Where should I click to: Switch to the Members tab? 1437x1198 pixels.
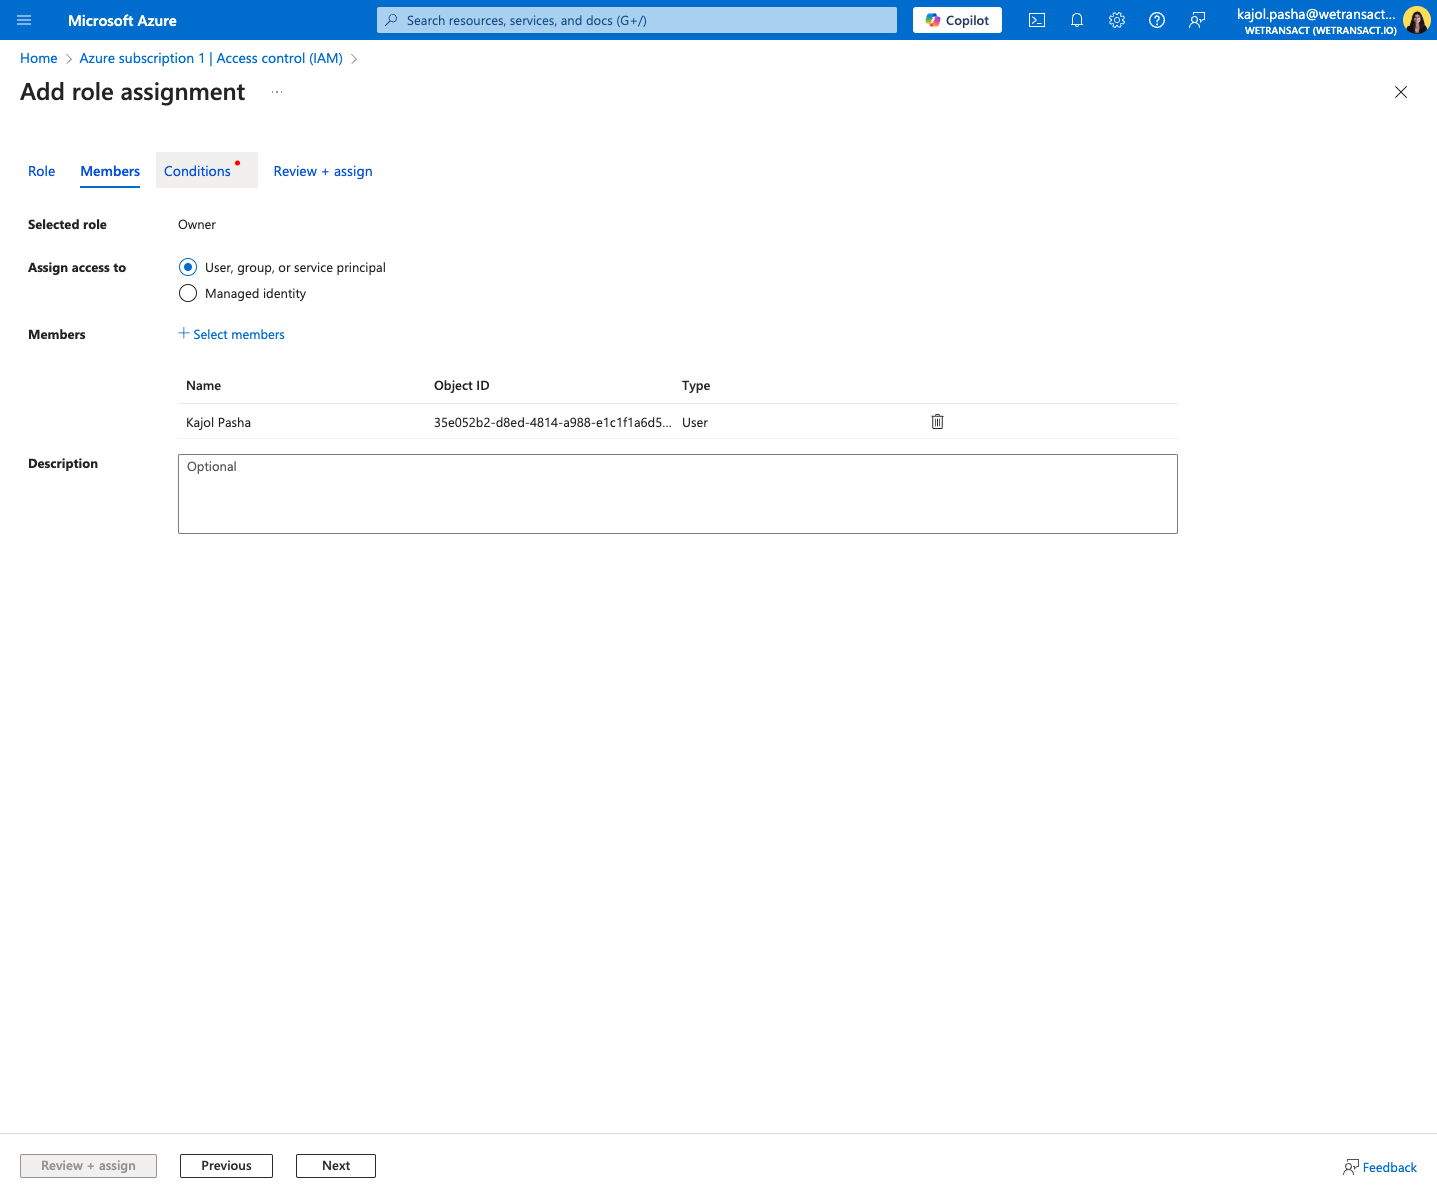pos(110,171)
